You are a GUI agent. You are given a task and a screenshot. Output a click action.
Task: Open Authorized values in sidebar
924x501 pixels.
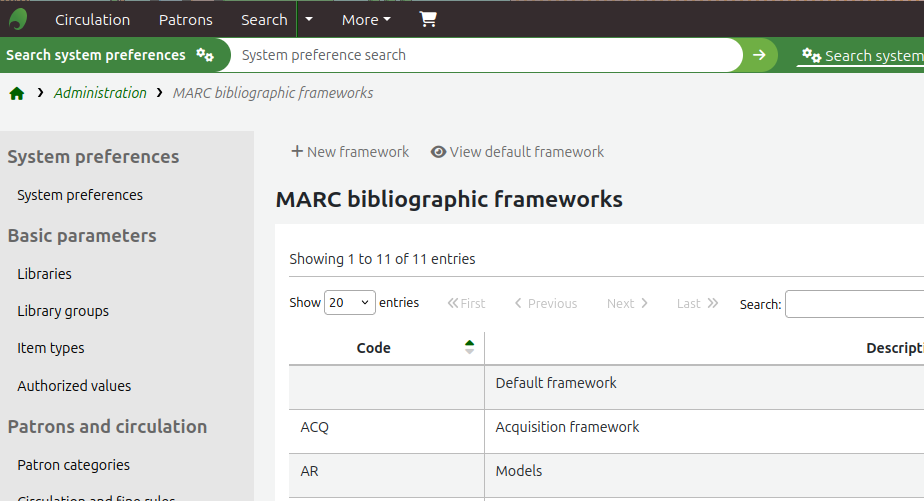click(74, 386)
